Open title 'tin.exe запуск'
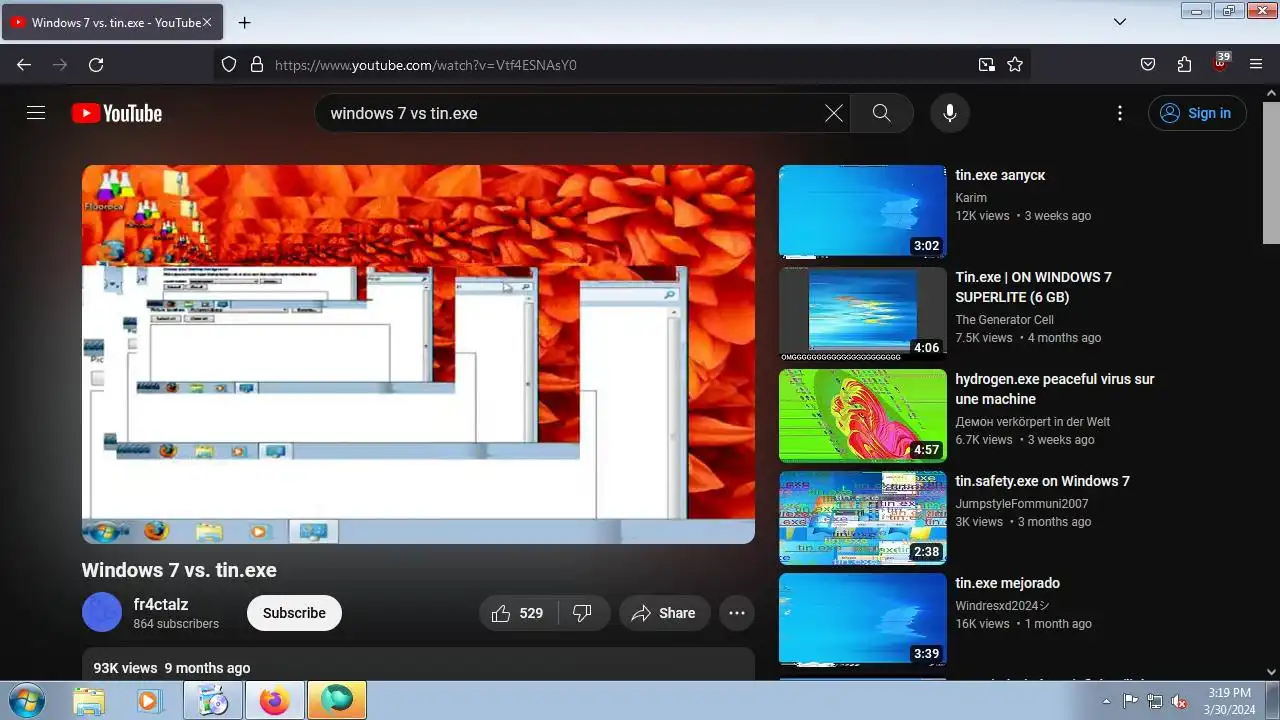The width and height of the screenshot is (1280, 720). pos(1000,175)
